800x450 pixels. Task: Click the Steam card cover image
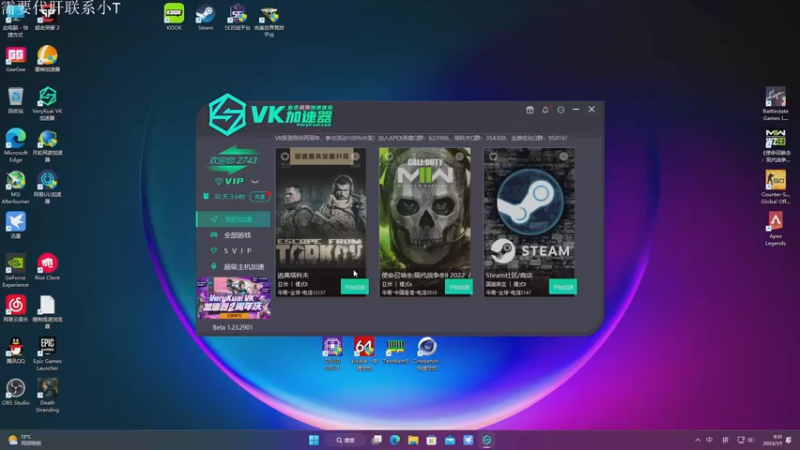[x=529, y=209]
